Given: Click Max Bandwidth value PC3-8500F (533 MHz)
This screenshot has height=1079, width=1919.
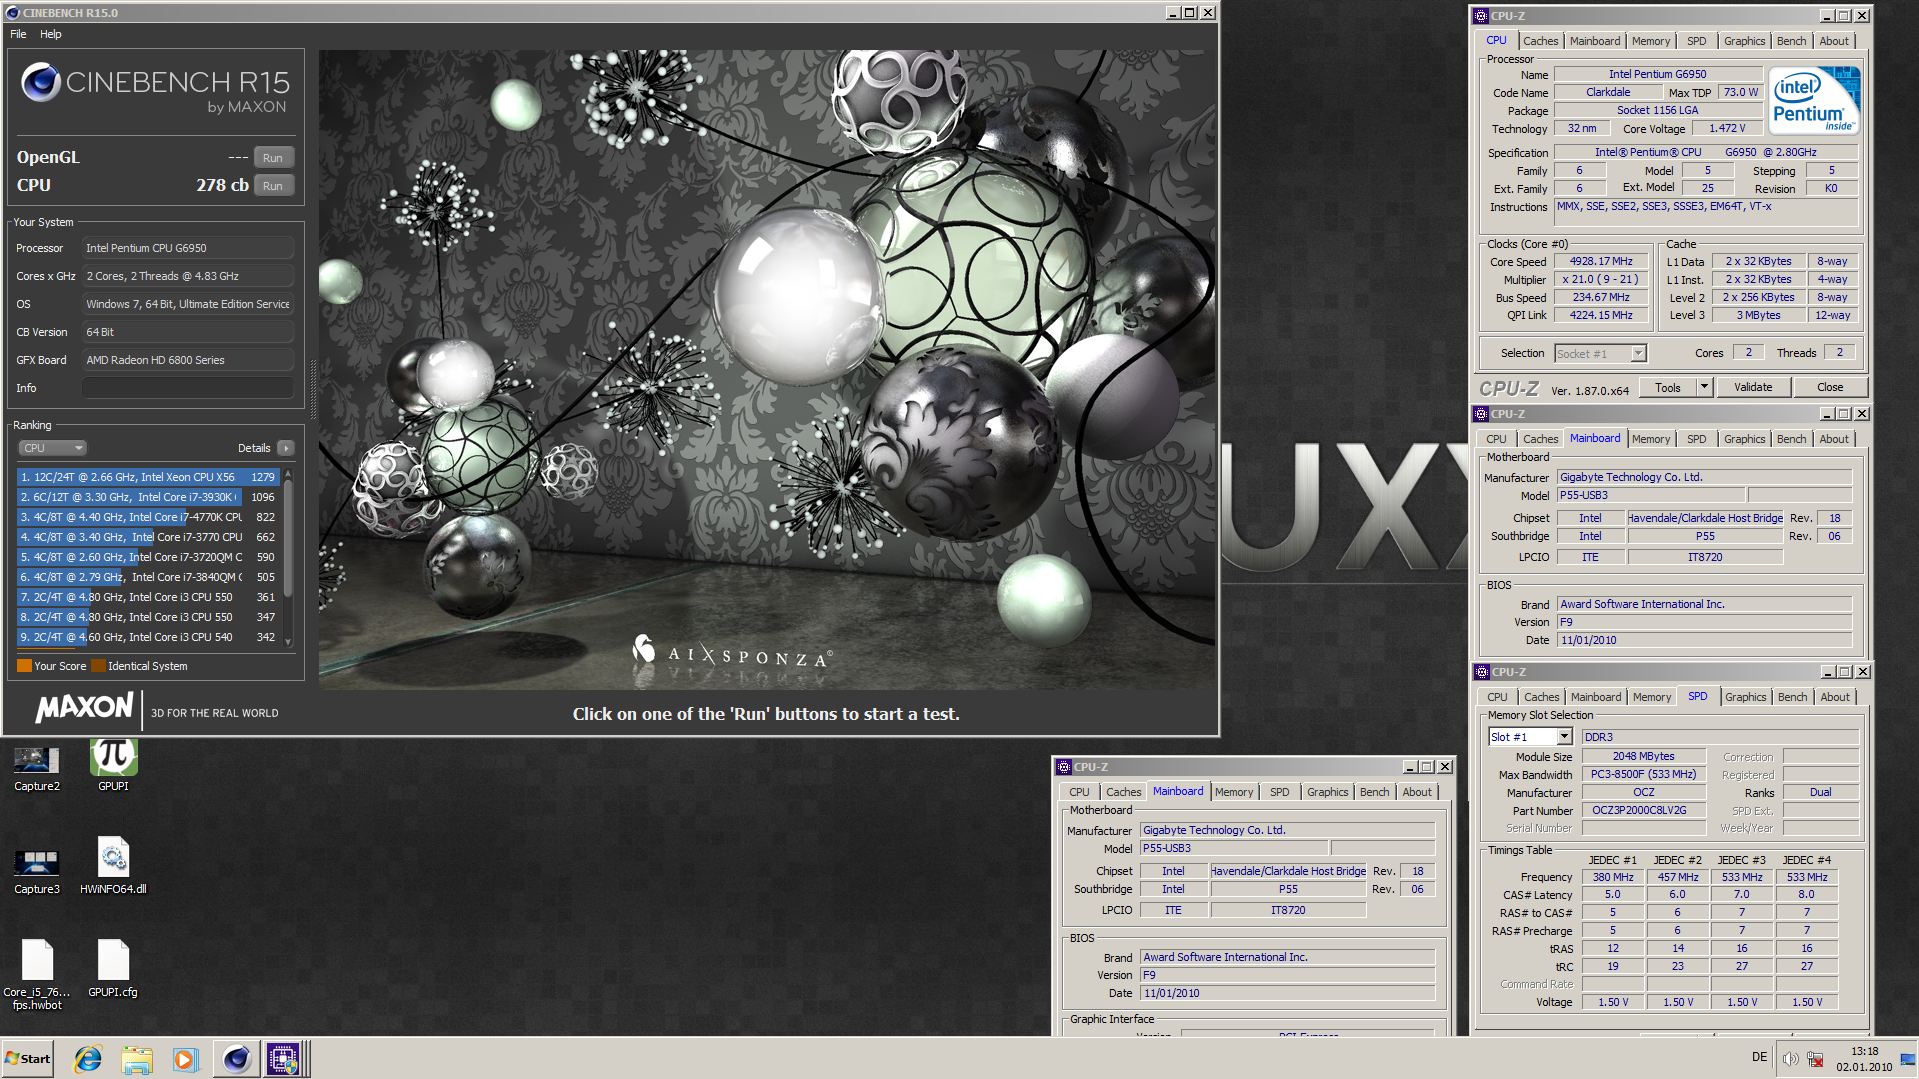Looking at the screenshot, I should [x=1644, y=774].
